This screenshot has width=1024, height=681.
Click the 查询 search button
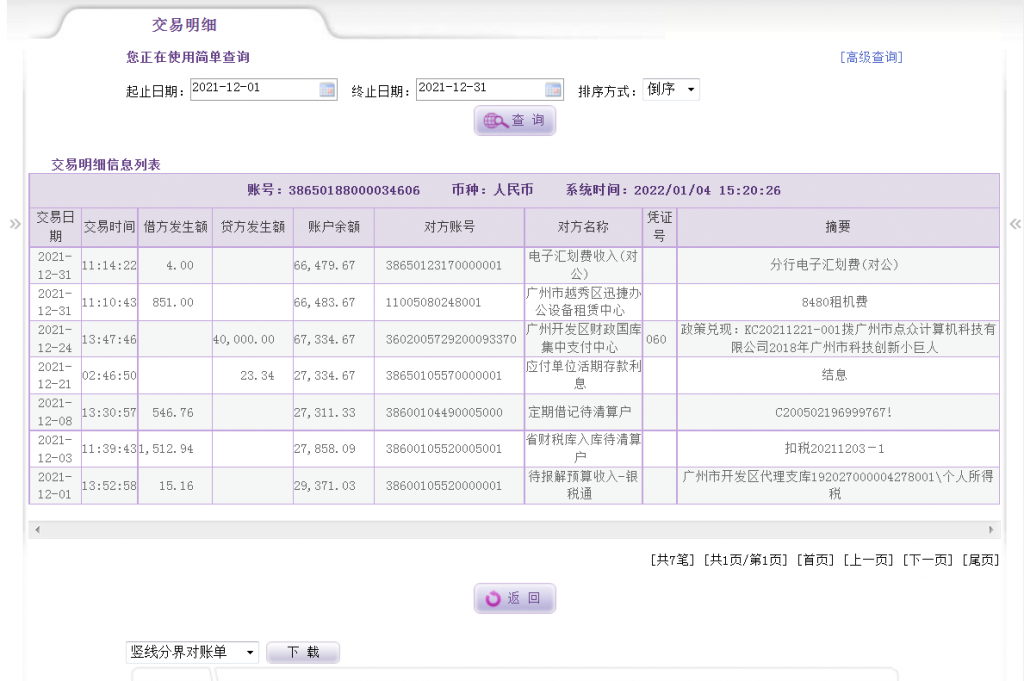tap(514, 120)
